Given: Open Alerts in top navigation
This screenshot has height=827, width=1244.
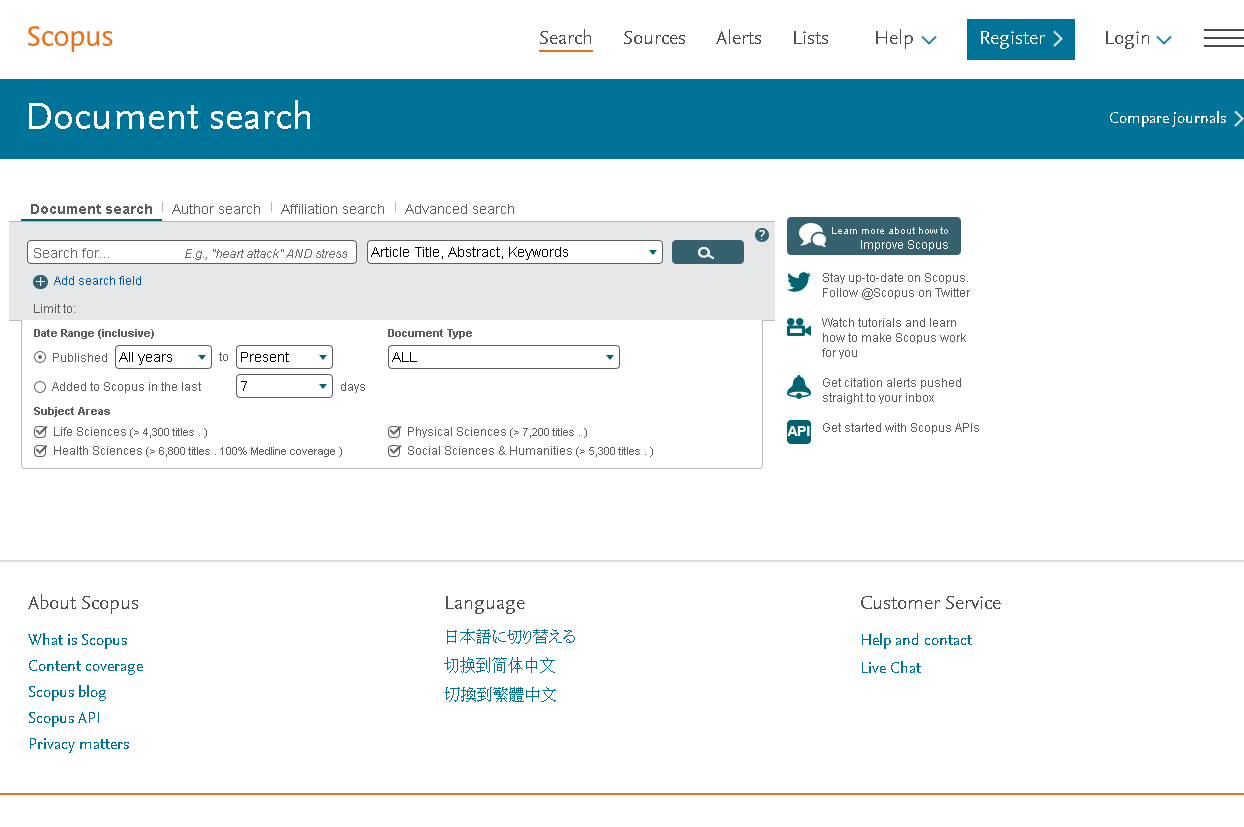Looking at the screenshot, I should click(x=739, y=38).
